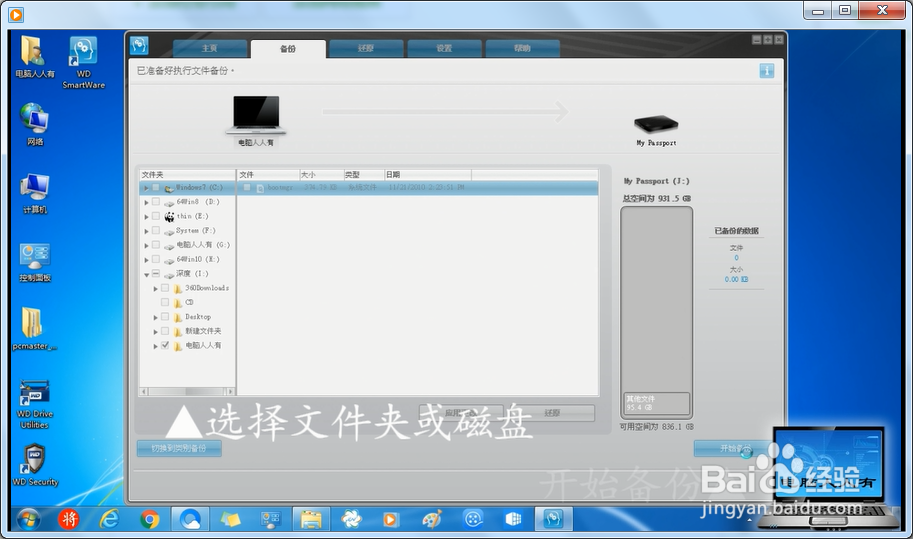Open the Control Panel taskbar icon

(x=270, y=519)
